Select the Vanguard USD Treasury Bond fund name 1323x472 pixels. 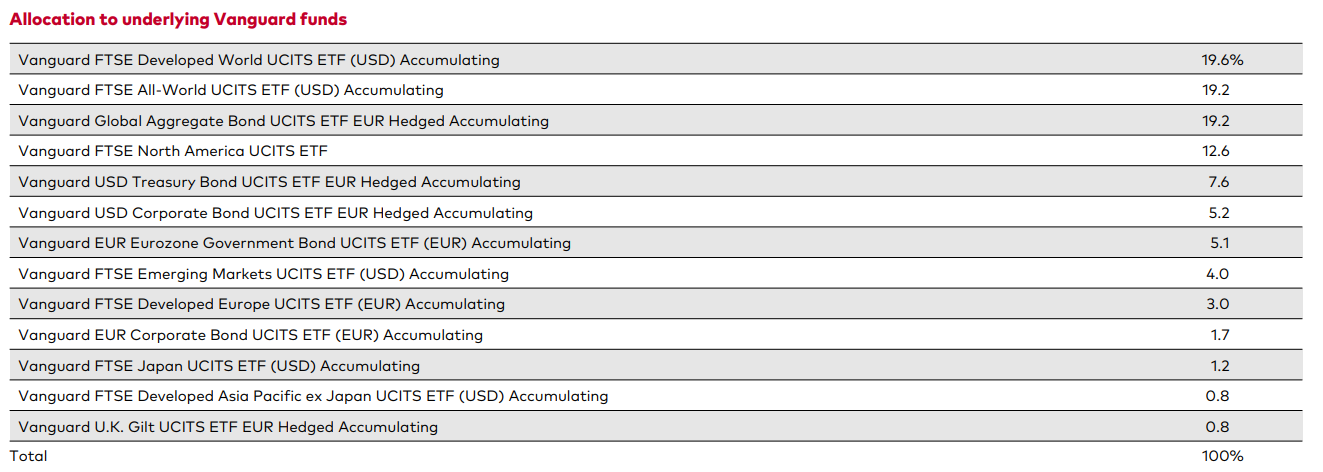click(x=270, y=182)
